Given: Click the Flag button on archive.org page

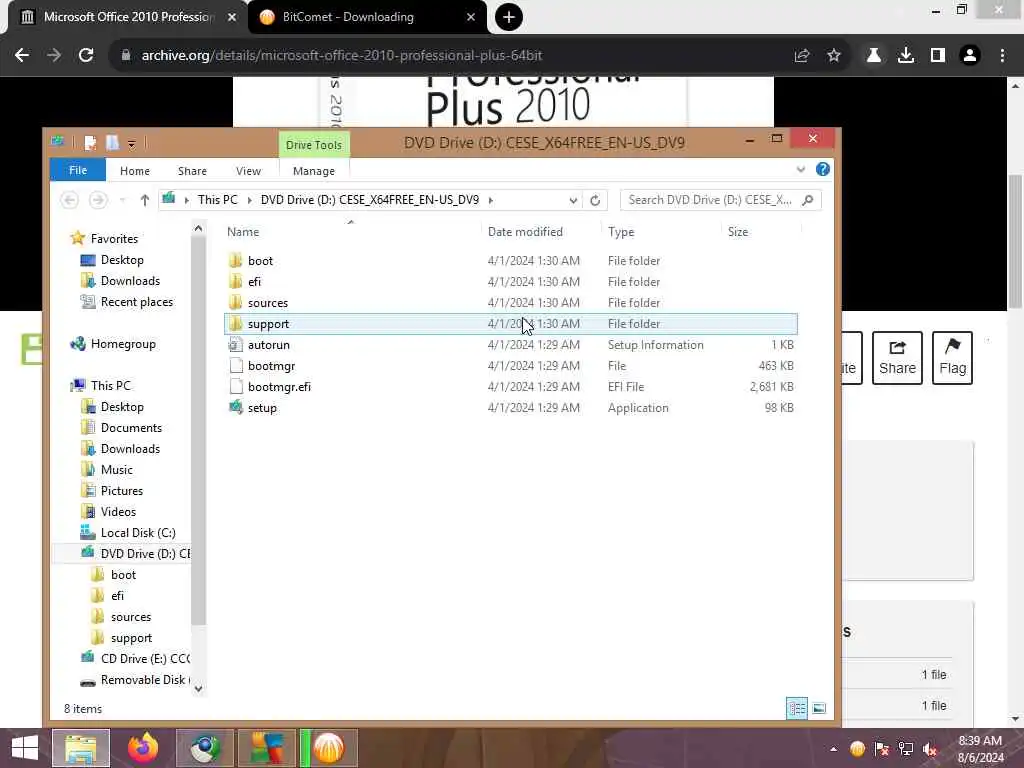Looking at the screenshot, I should click(x=952, y=358).
